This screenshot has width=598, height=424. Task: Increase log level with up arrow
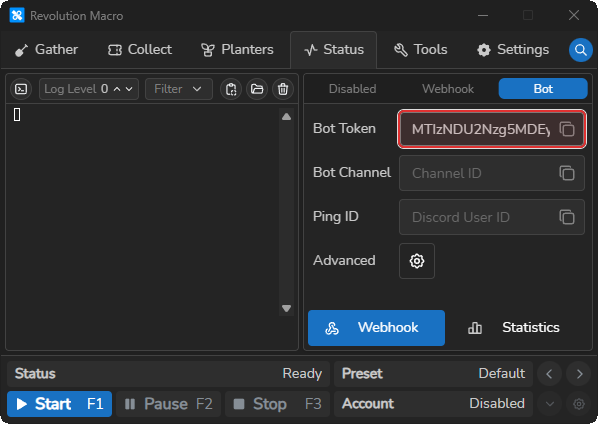[117, 89]
